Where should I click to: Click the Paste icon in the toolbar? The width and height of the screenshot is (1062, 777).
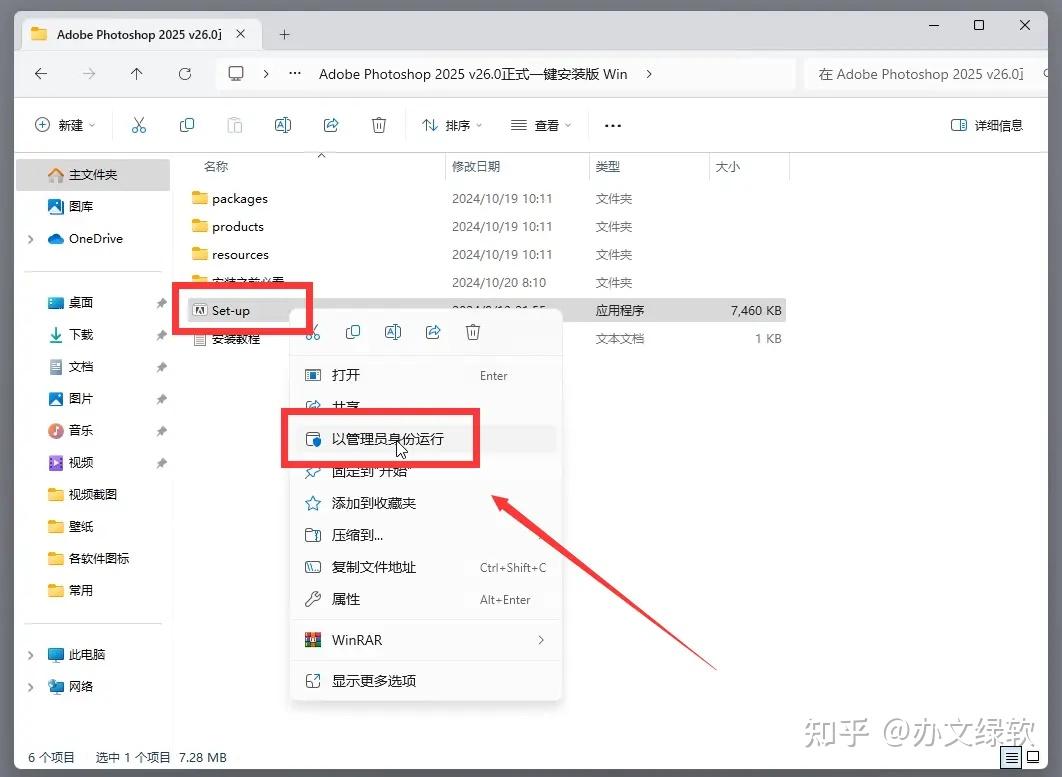(235, 124)
